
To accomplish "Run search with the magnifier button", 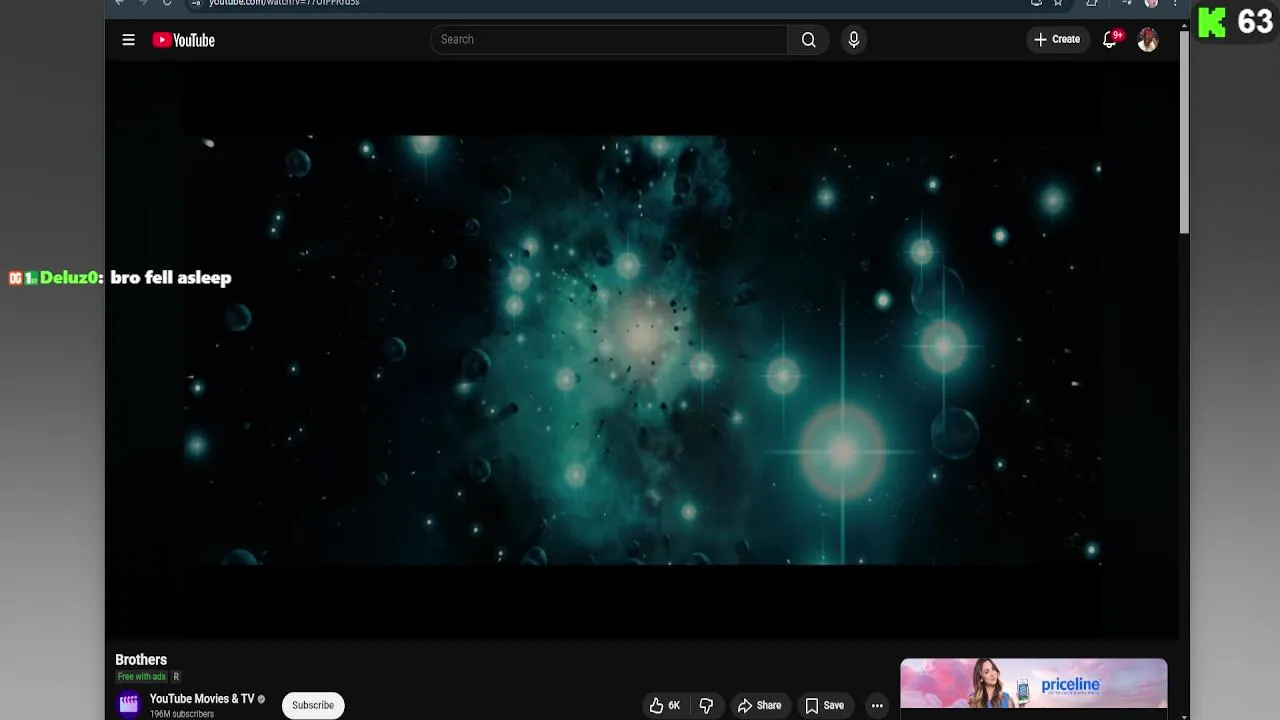I will click(808, 40).
